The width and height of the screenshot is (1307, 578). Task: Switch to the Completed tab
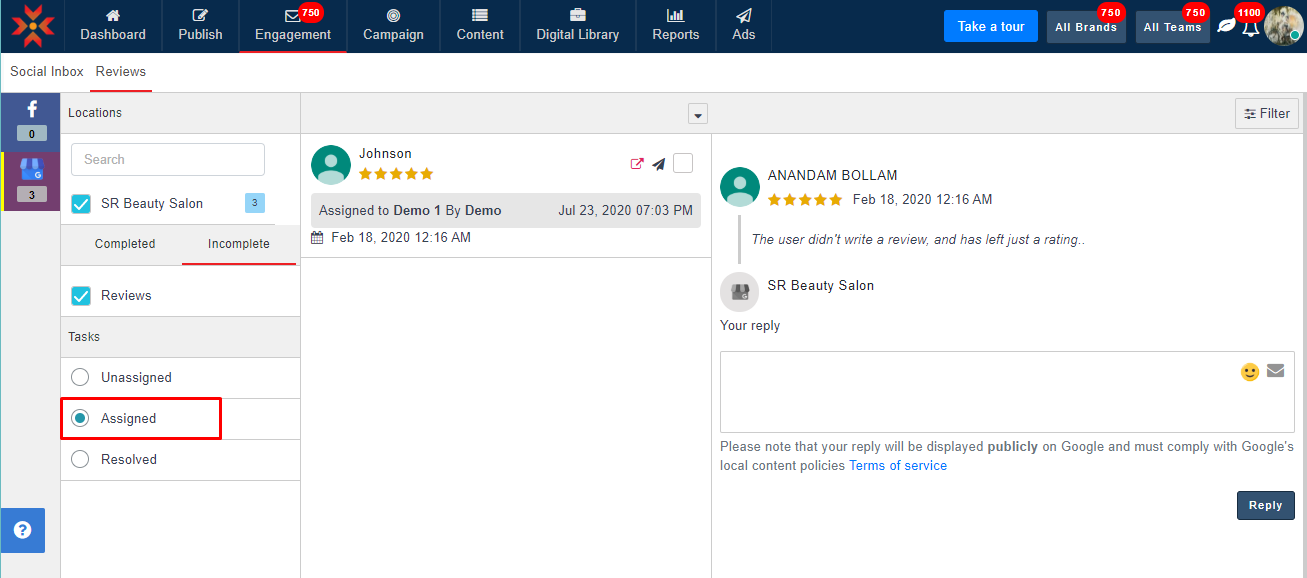click(125, 244)
